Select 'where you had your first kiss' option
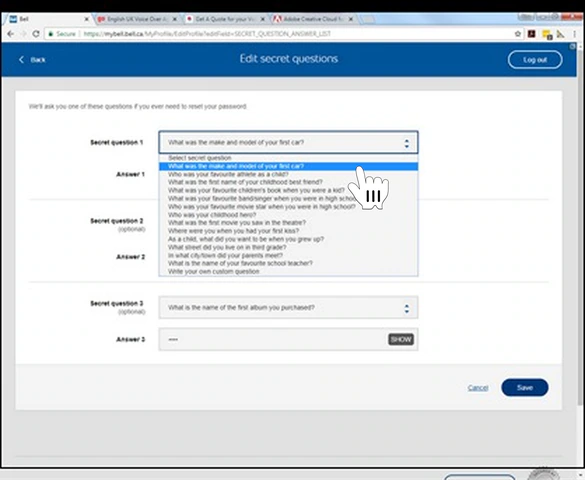This screenshot has height=480, width=585. click(288, 231)
